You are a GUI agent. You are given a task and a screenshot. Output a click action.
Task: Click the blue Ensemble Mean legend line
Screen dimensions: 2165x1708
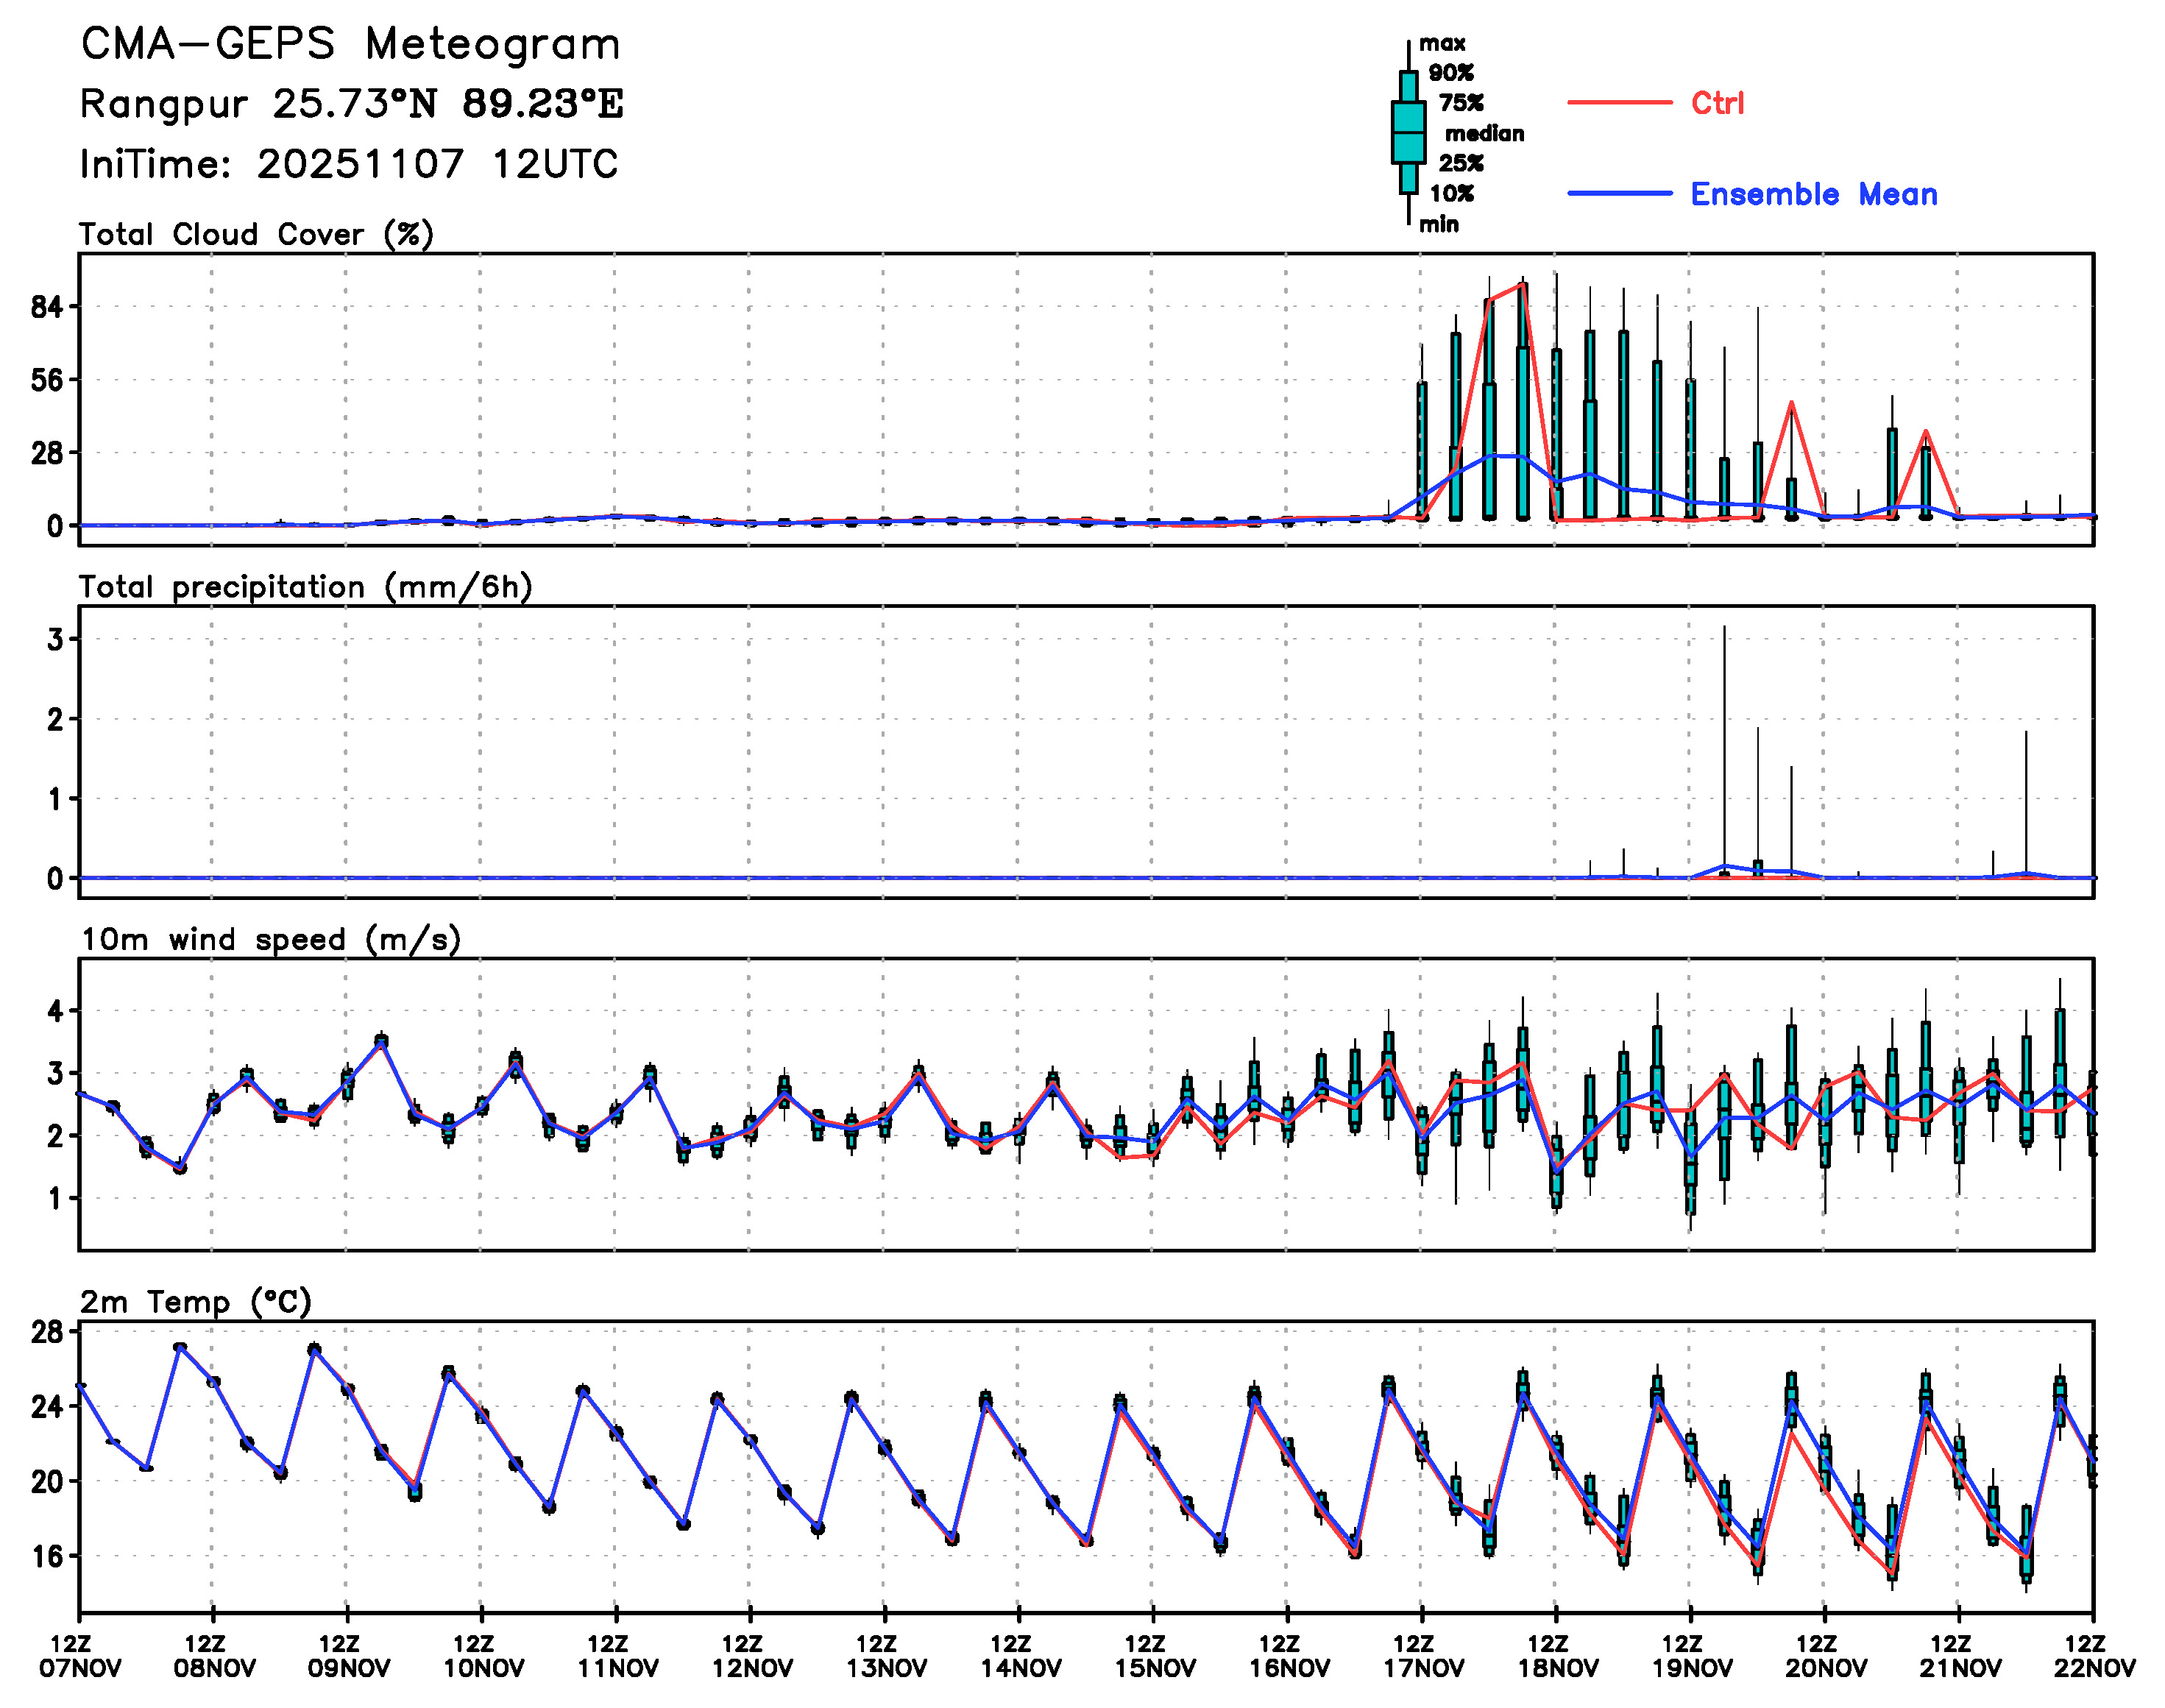(1618, 193)
